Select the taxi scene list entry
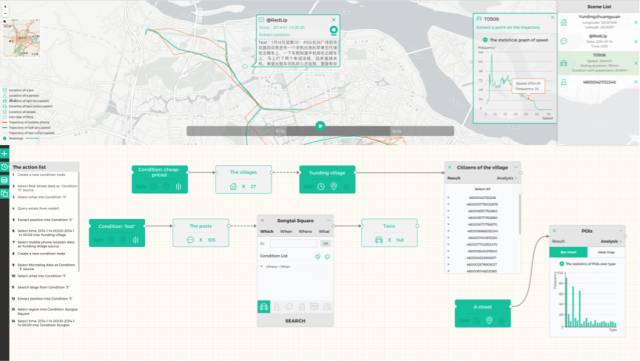Image resolution: width=640 pixels, height=361 pixels. 598,63
